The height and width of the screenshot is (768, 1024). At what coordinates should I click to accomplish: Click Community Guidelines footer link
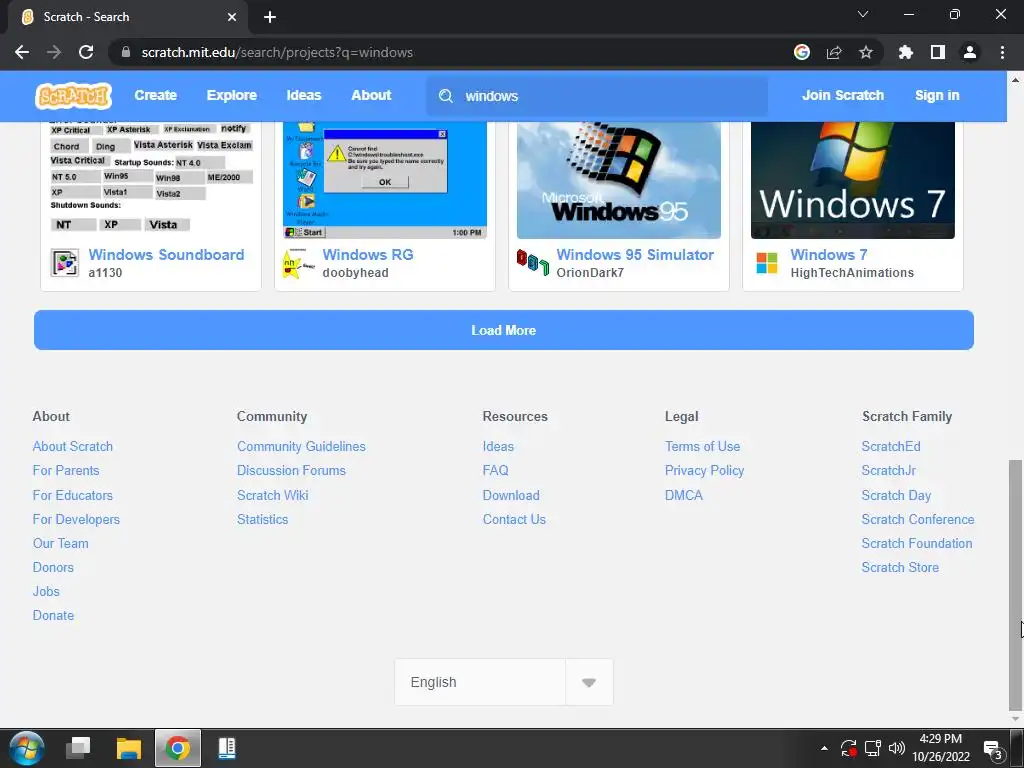pyautogui.click(x=301, y=447)
